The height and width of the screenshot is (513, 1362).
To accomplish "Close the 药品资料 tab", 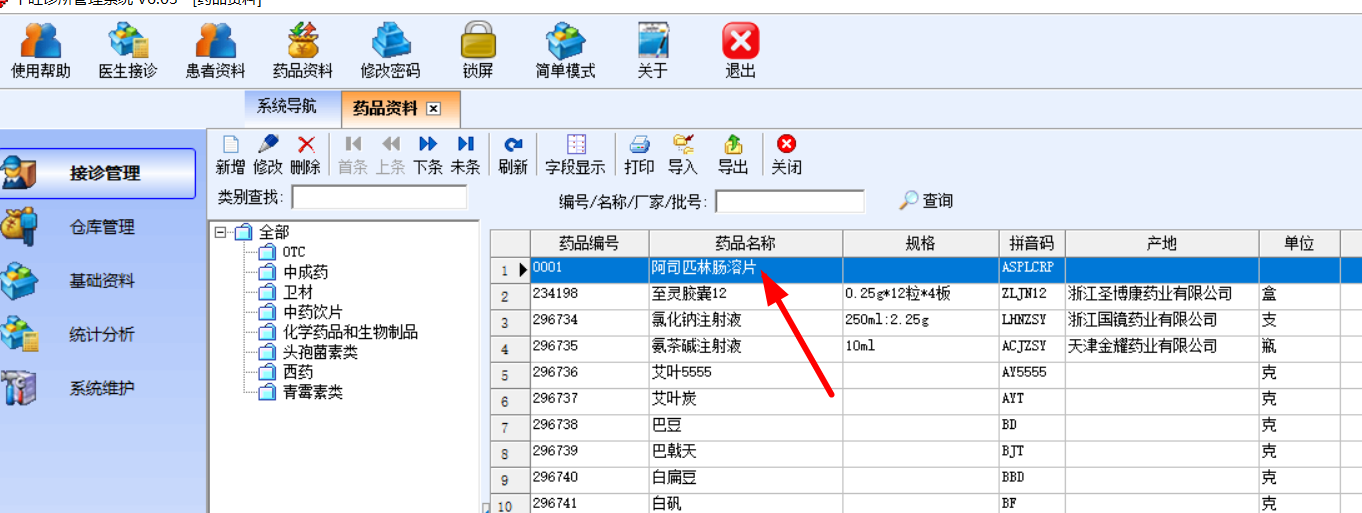I will click(x=433, y=108).
